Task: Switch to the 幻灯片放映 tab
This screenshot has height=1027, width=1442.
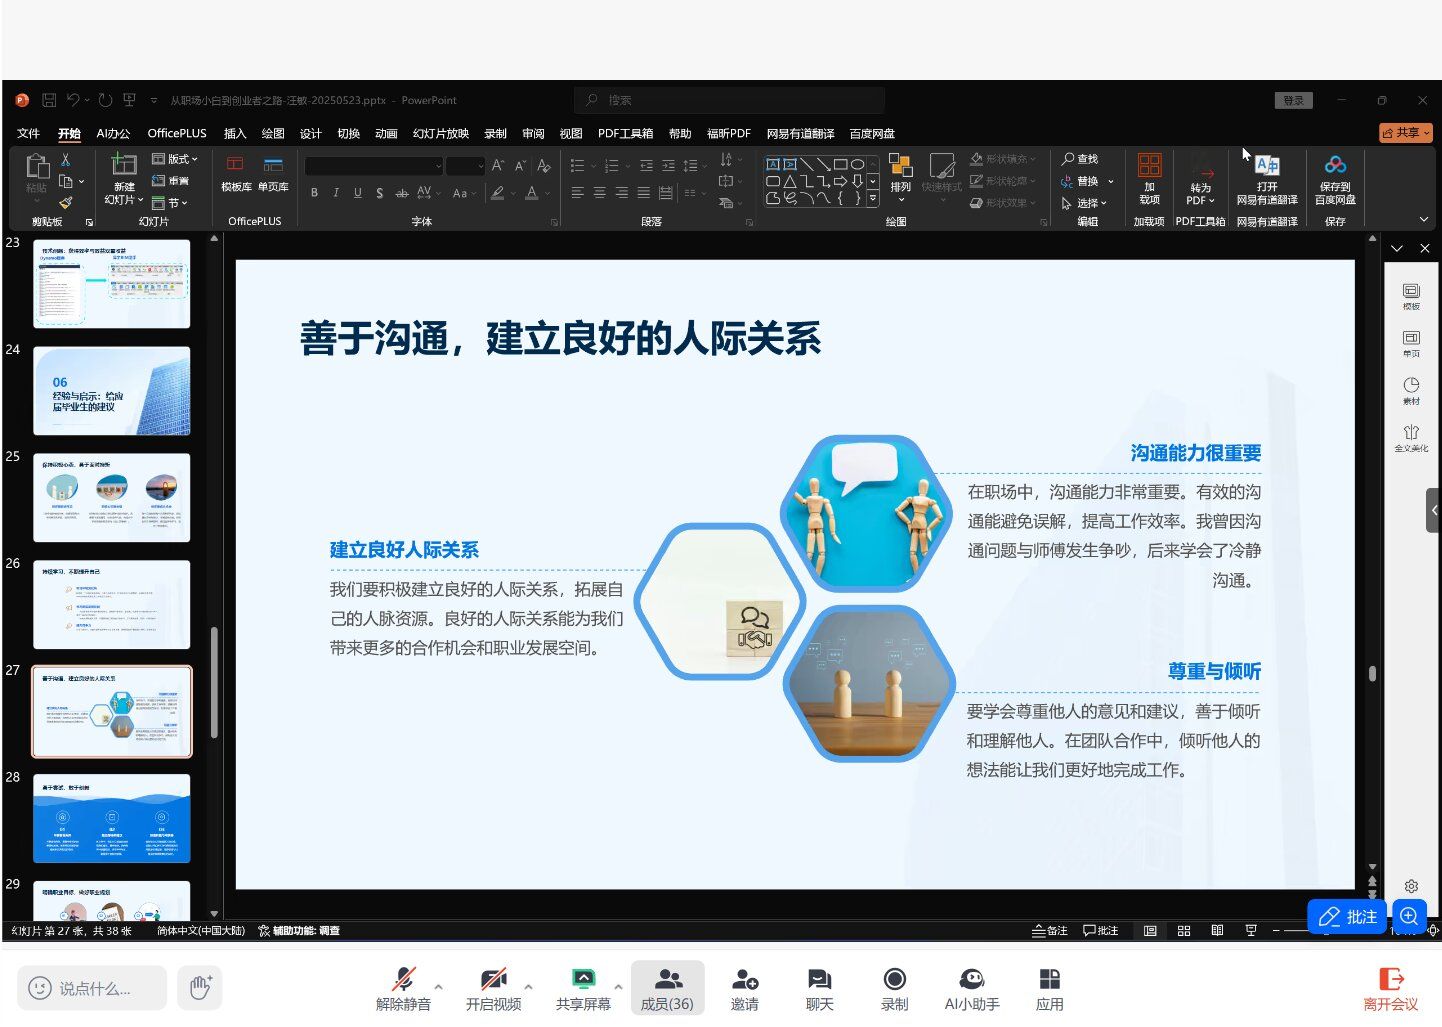Action: pos(440,133)
